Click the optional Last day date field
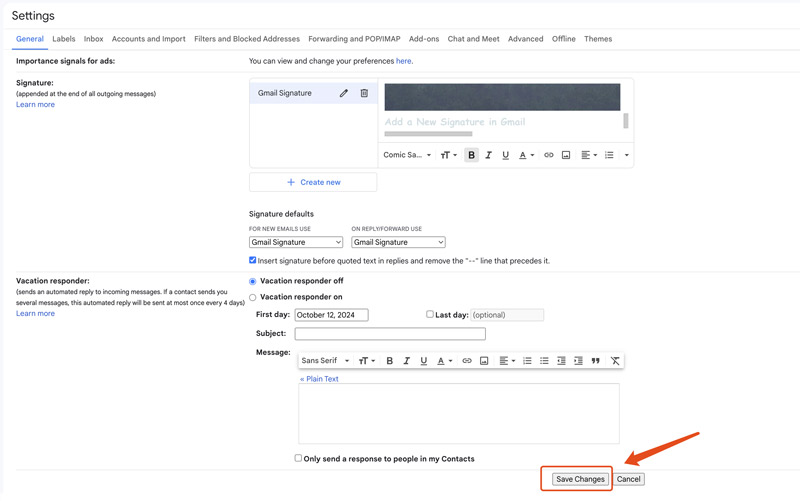This screenshot has height=501, width=800. 507,315
